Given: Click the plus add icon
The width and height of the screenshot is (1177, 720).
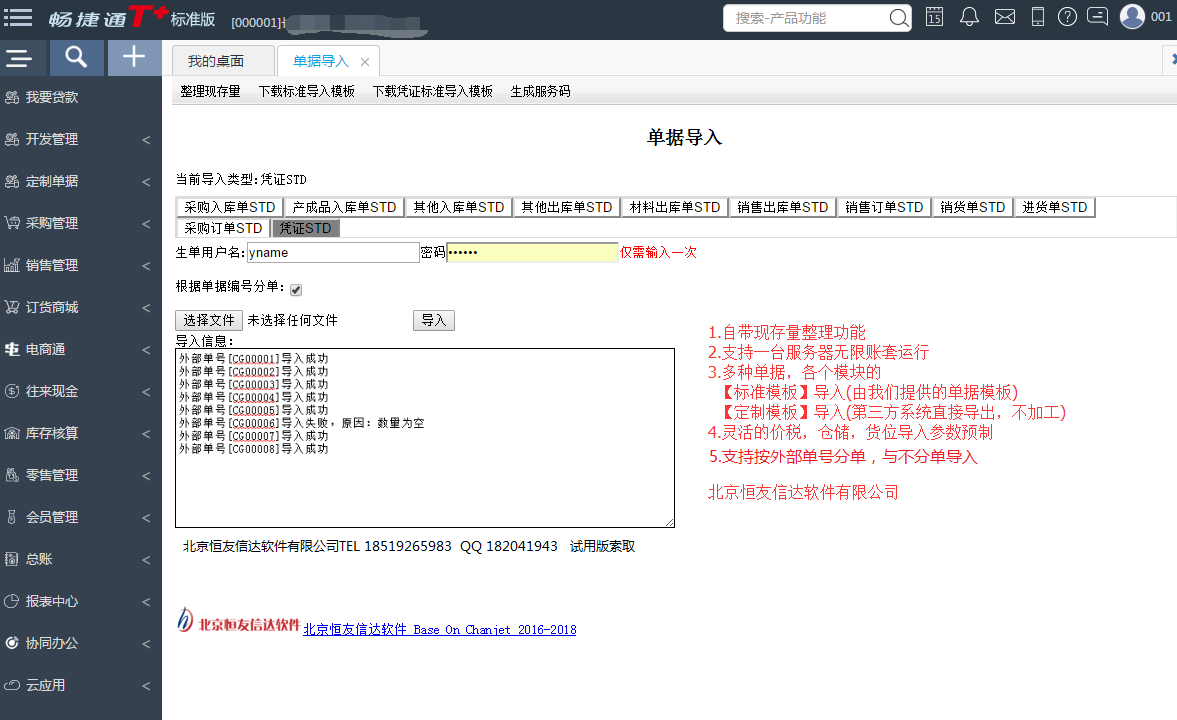Looking at the screenshot, I should tap(134, 57).
